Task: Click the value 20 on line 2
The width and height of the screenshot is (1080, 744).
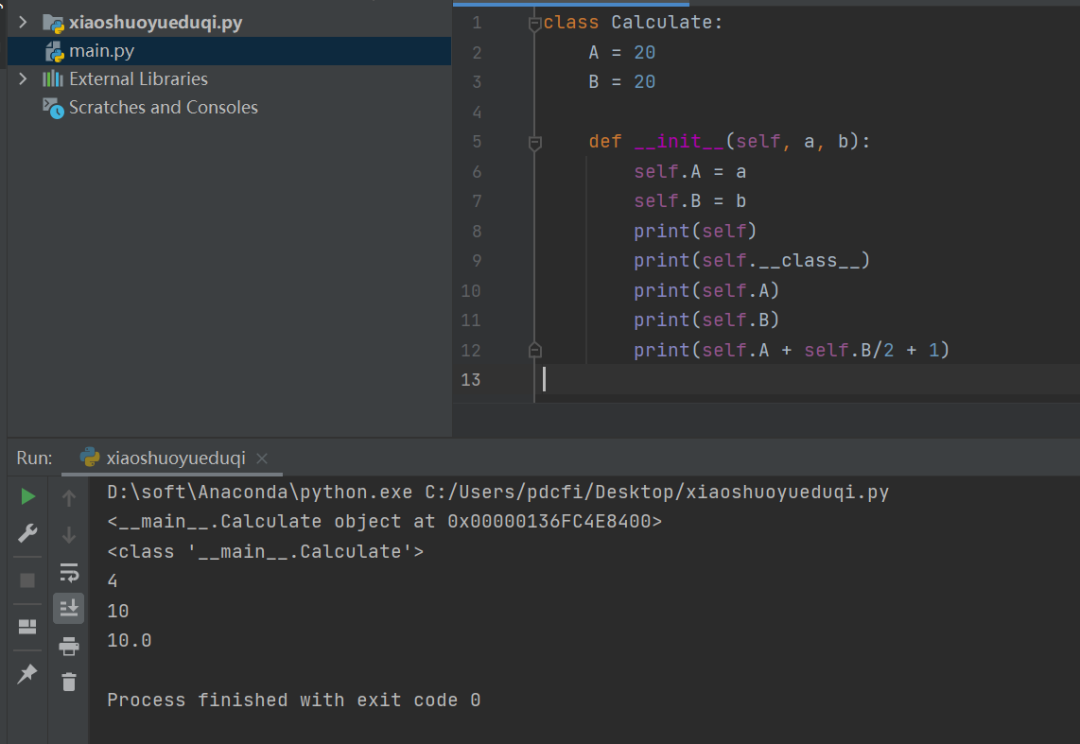Action: point(645,52)
